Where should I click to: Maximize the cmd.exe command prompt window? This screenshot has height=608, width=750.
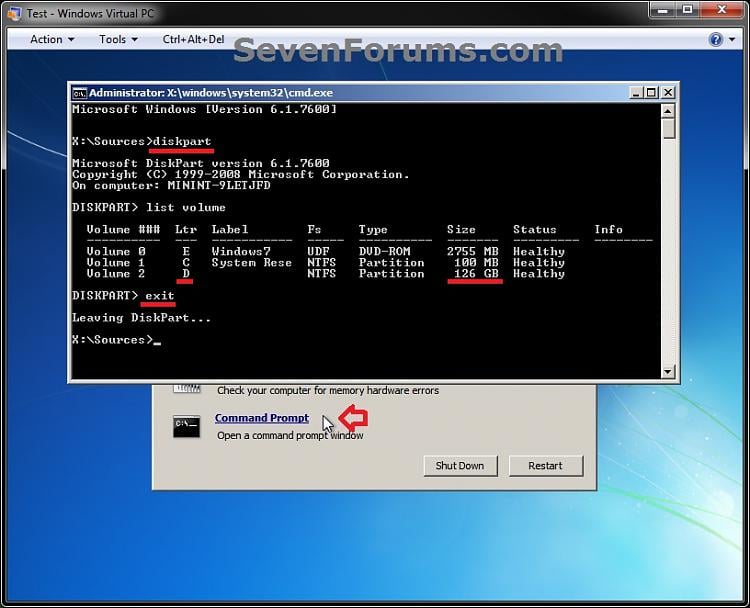[x=651, y=92]
